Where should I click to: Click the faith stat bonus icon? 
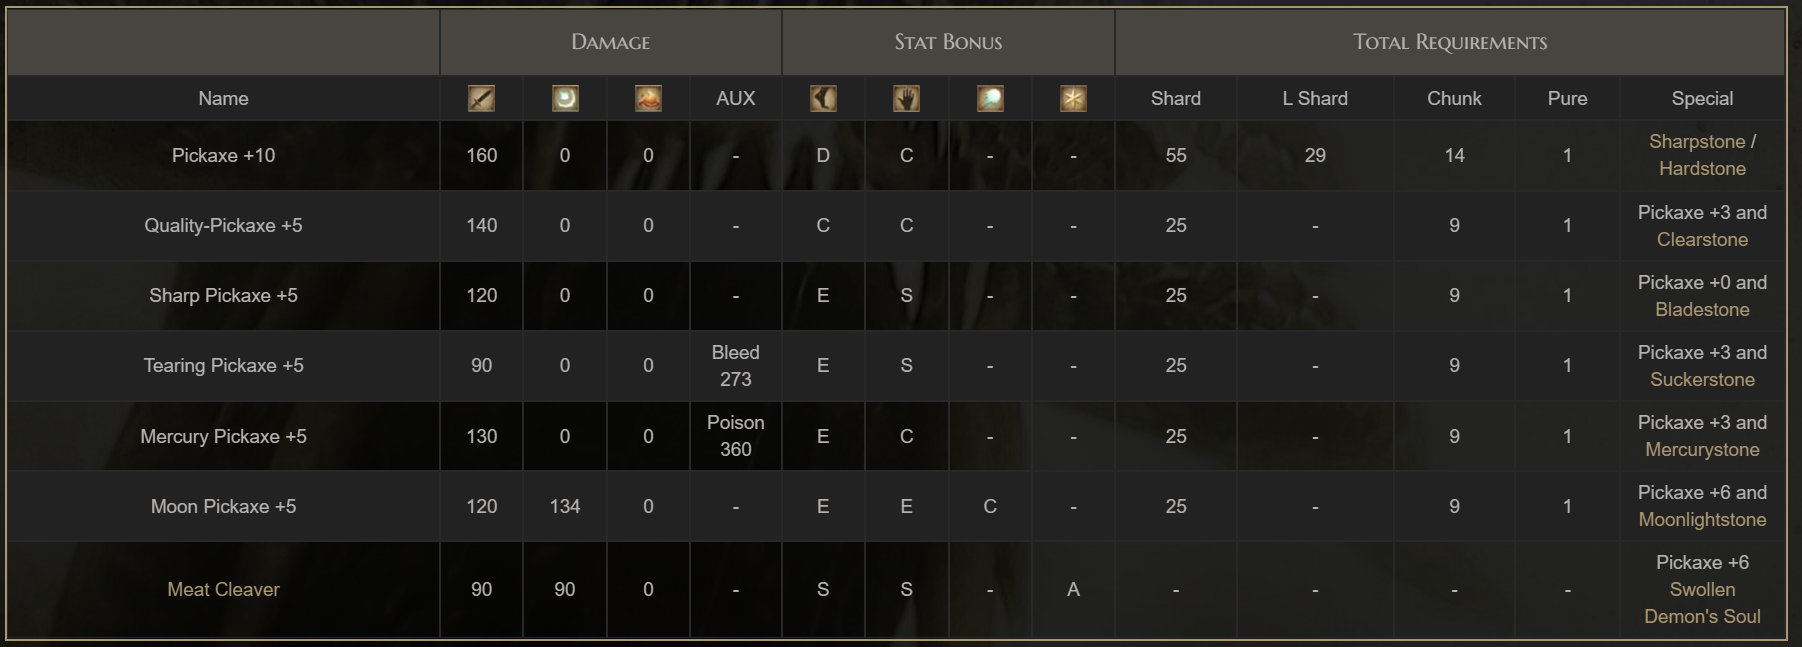1073,98
